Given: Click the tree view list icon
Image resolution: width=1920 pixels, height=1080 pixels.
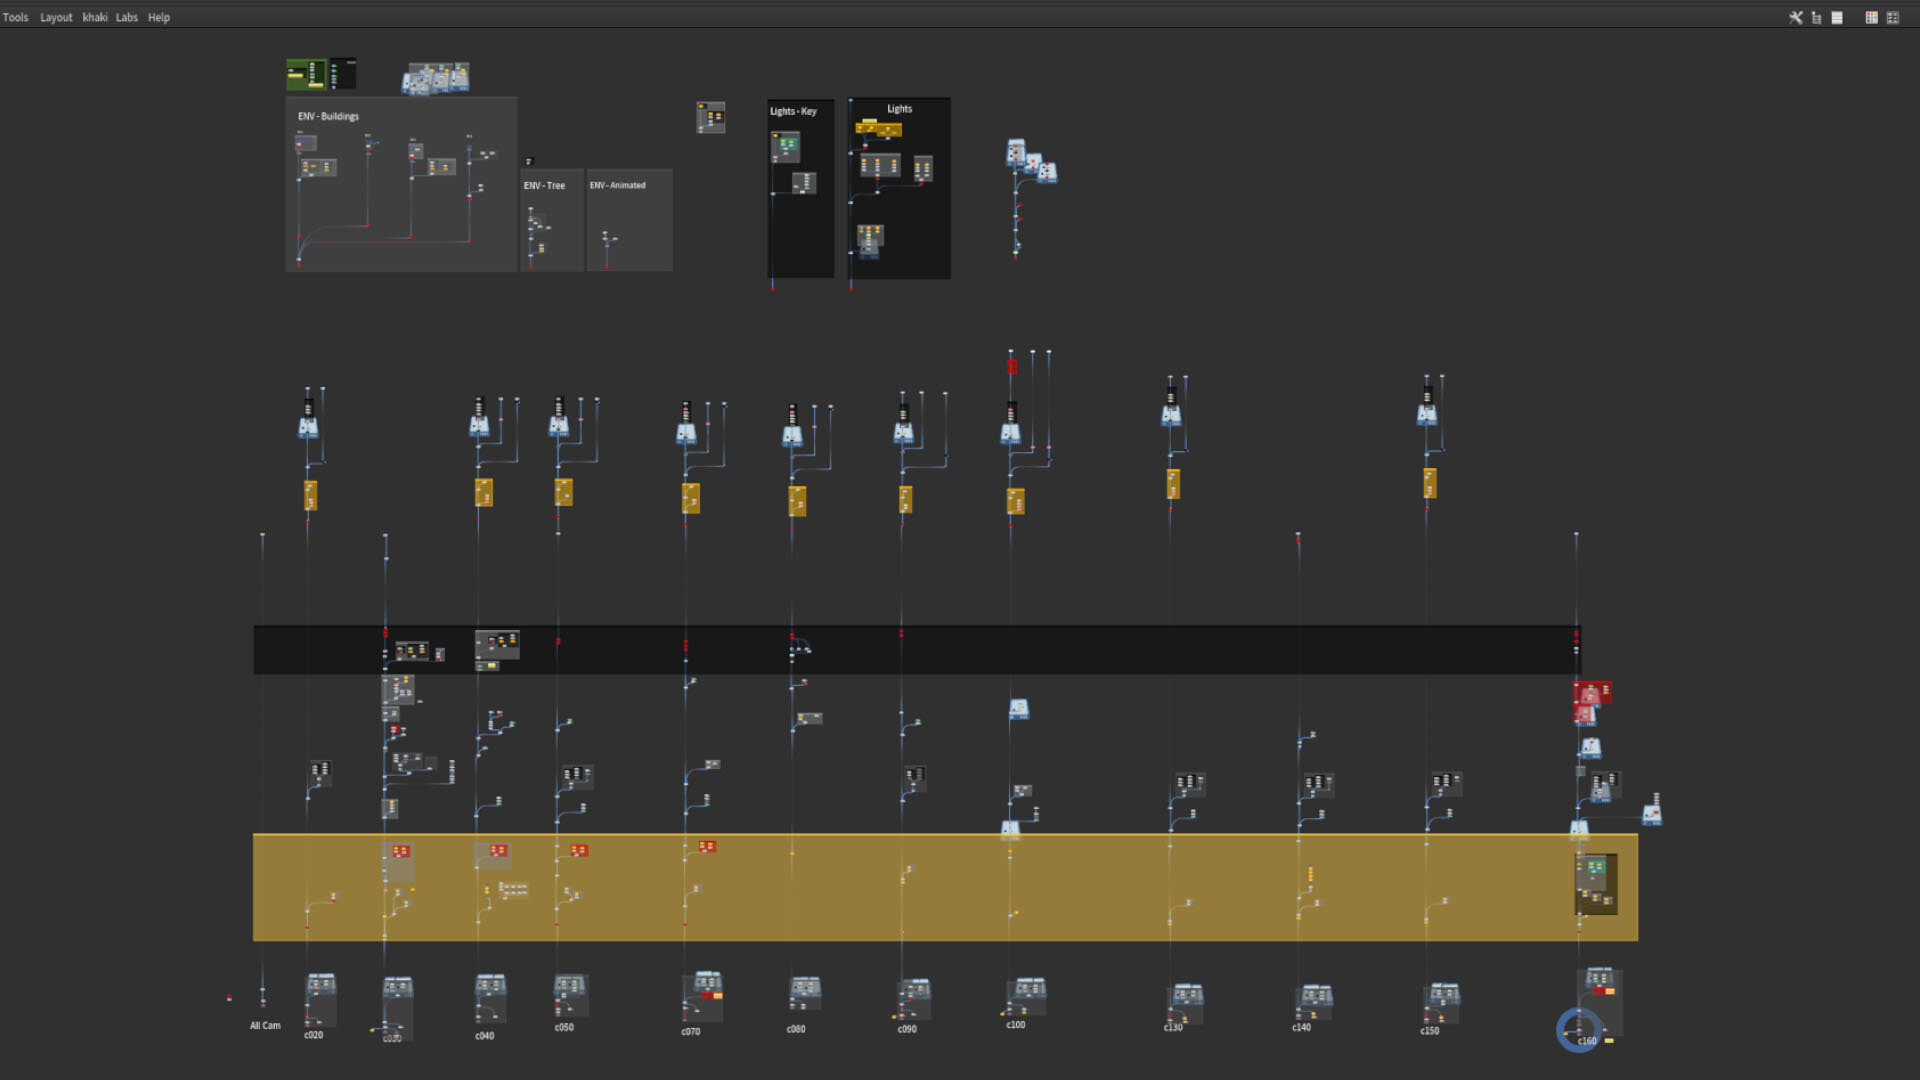Looking at the screenshot, I should click(x=1816, y=17).
